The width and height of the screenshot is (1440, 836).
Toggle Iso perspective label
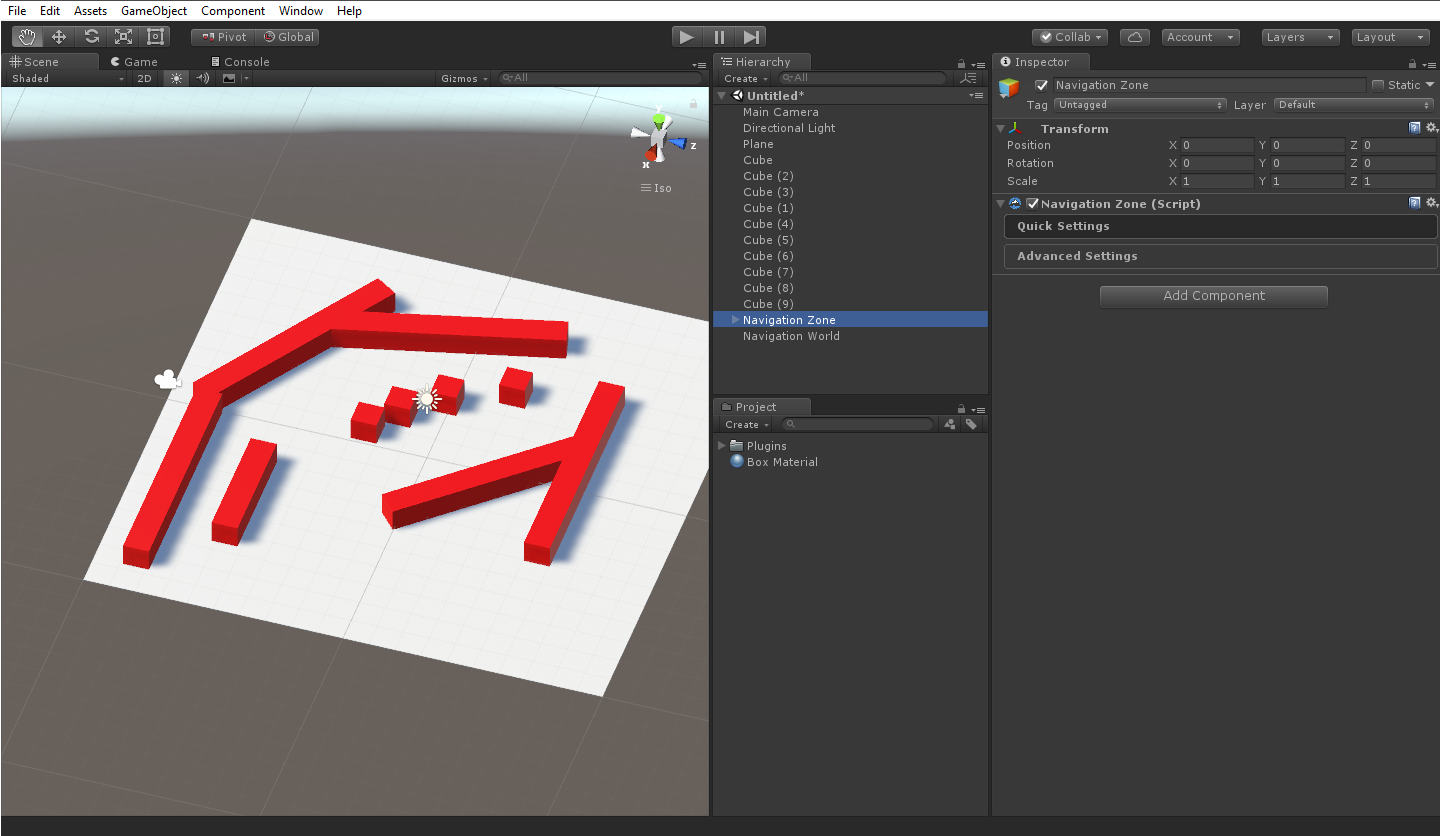coord(656,188)
